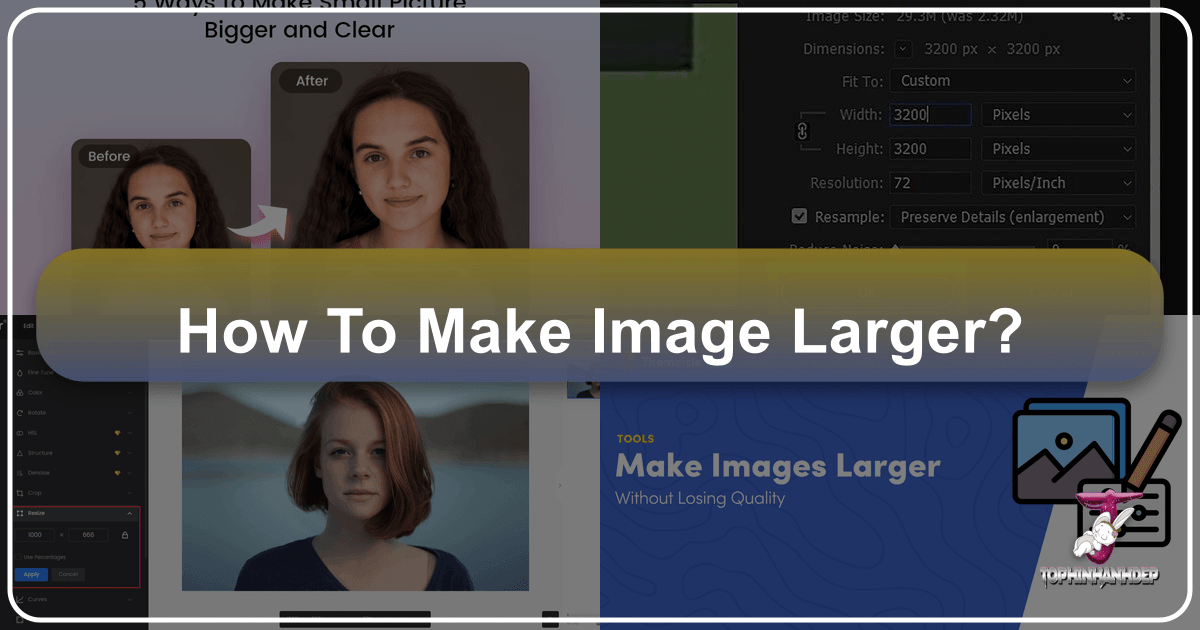Open the Denoise section in sidebar
This screenshot has width=1200, height=630.
19,472
